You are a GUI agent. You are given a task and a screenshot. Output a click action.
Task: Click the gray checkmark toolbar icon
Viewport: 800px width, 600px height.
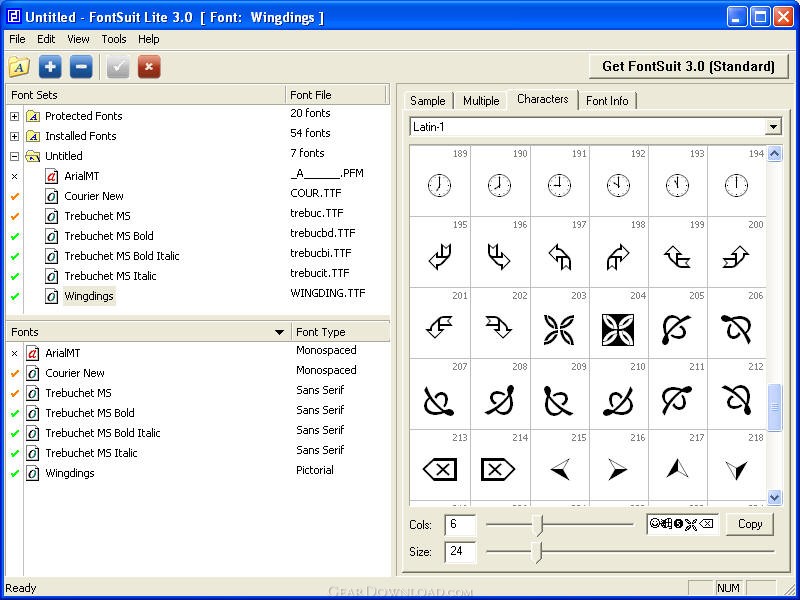[x=118, y=67]
